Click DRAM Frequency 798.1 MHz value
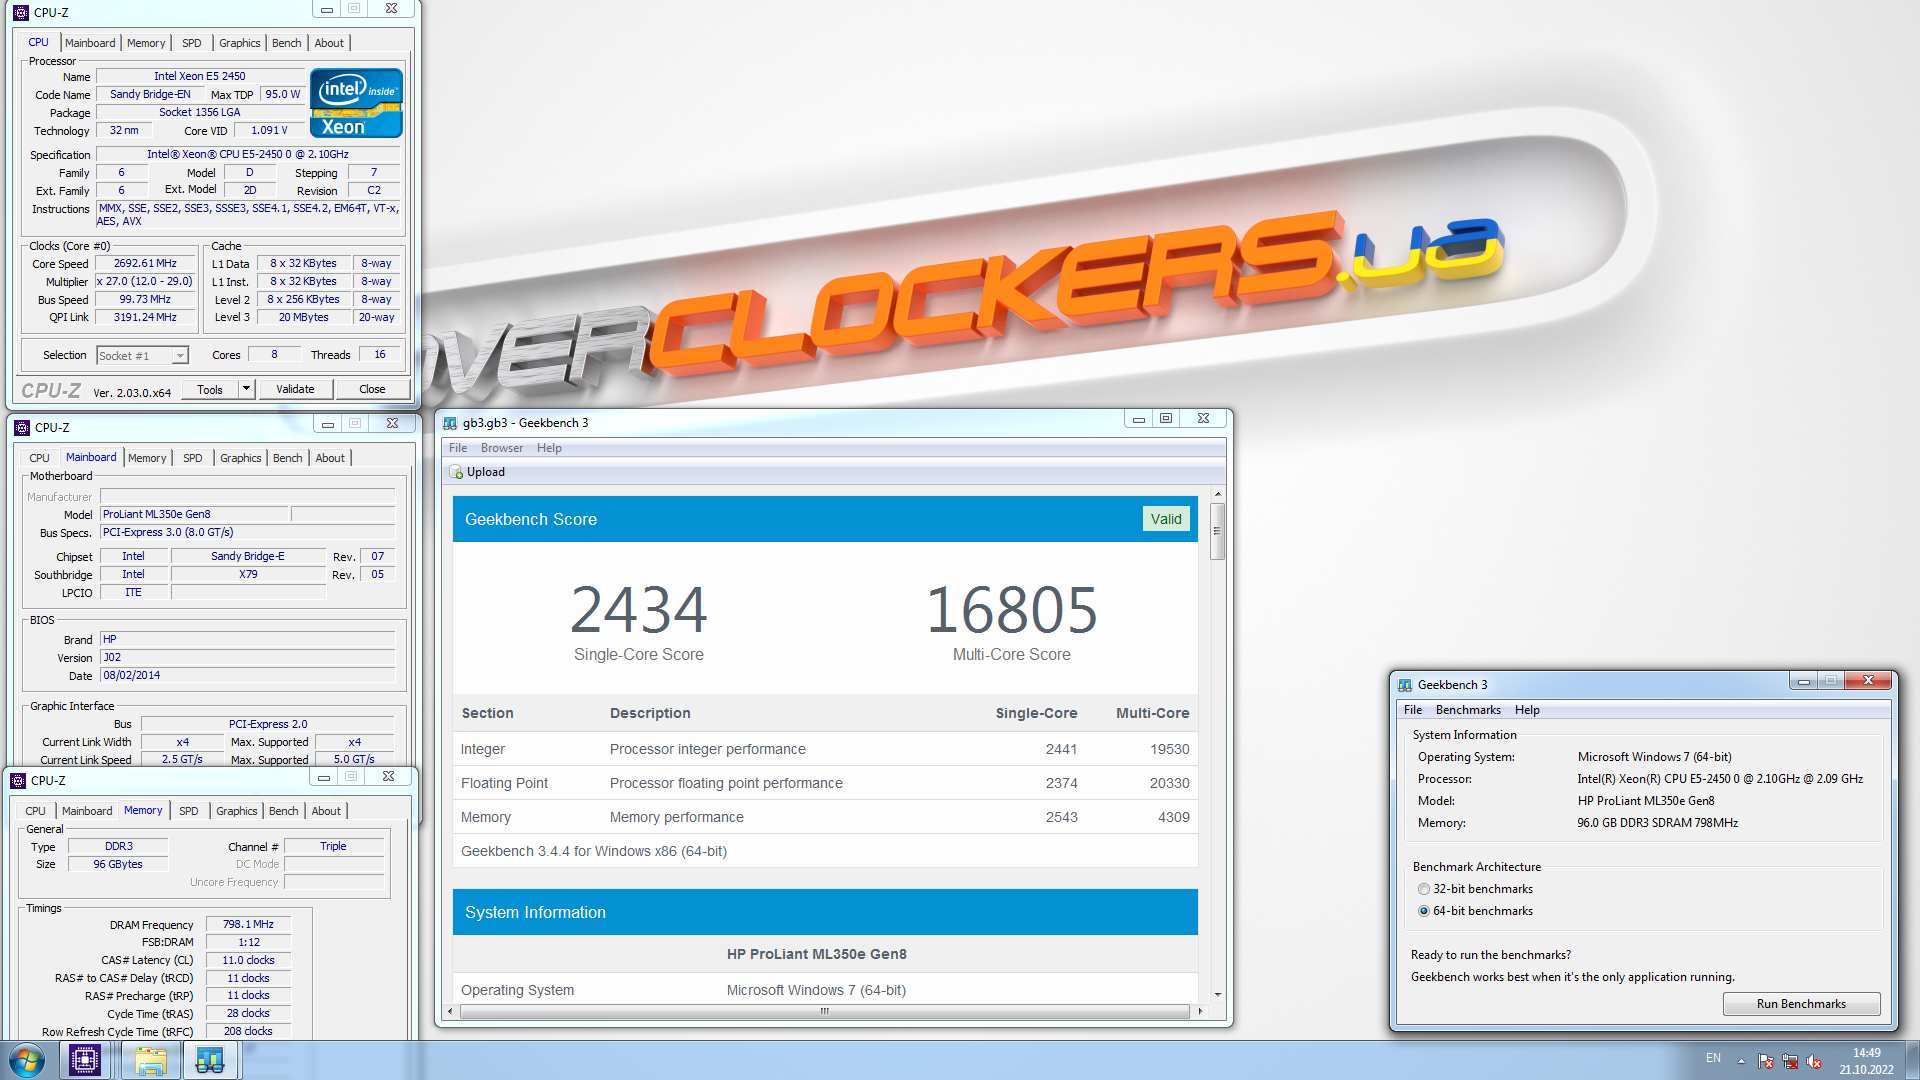The height and width of the screenshot is (1080, 1920). click(x=248, y=925)
